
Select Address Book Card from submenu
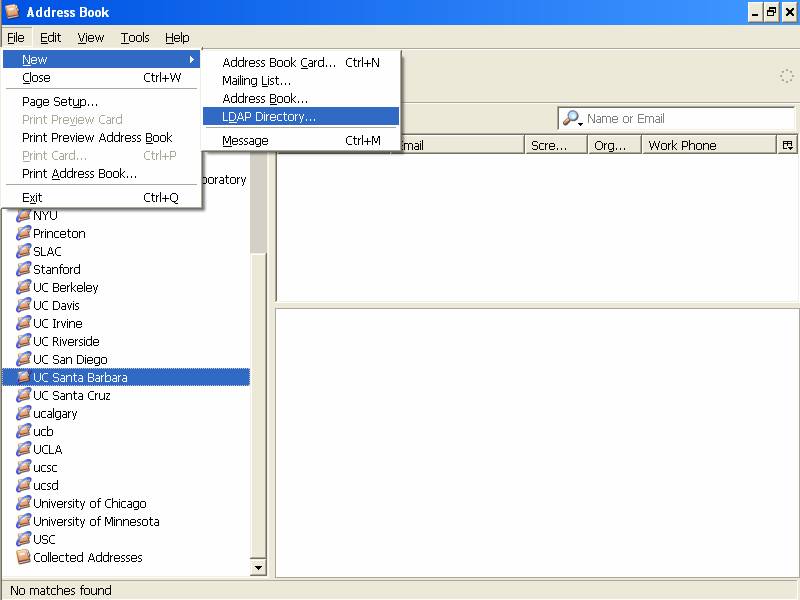(301, 62)
